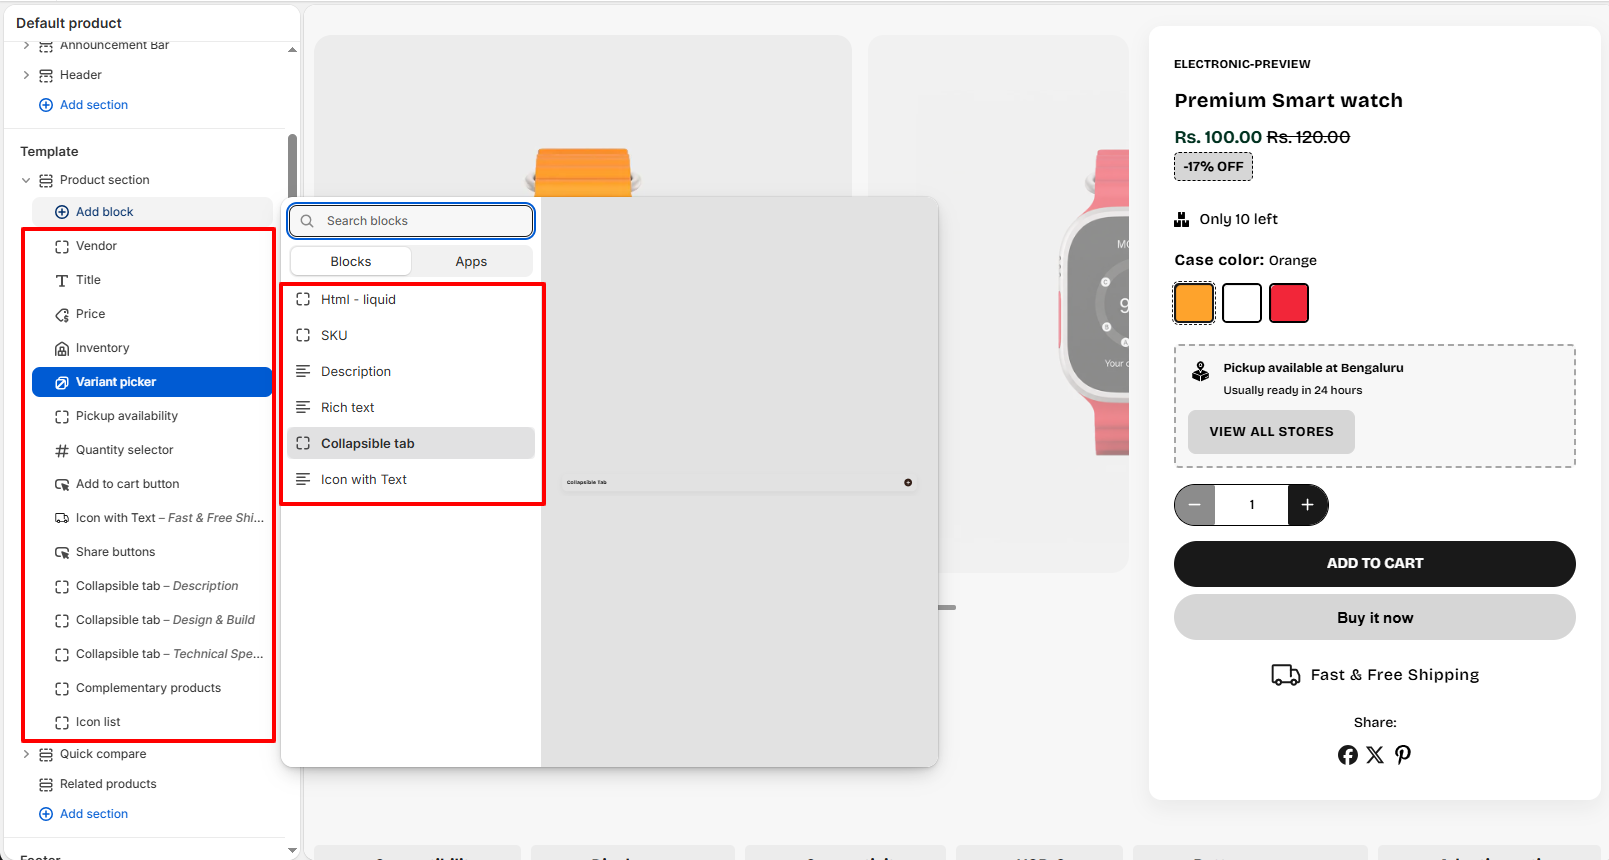Click the Header section icon
The height and width of the screenshot is (860, 1609).
coord(46,75)
